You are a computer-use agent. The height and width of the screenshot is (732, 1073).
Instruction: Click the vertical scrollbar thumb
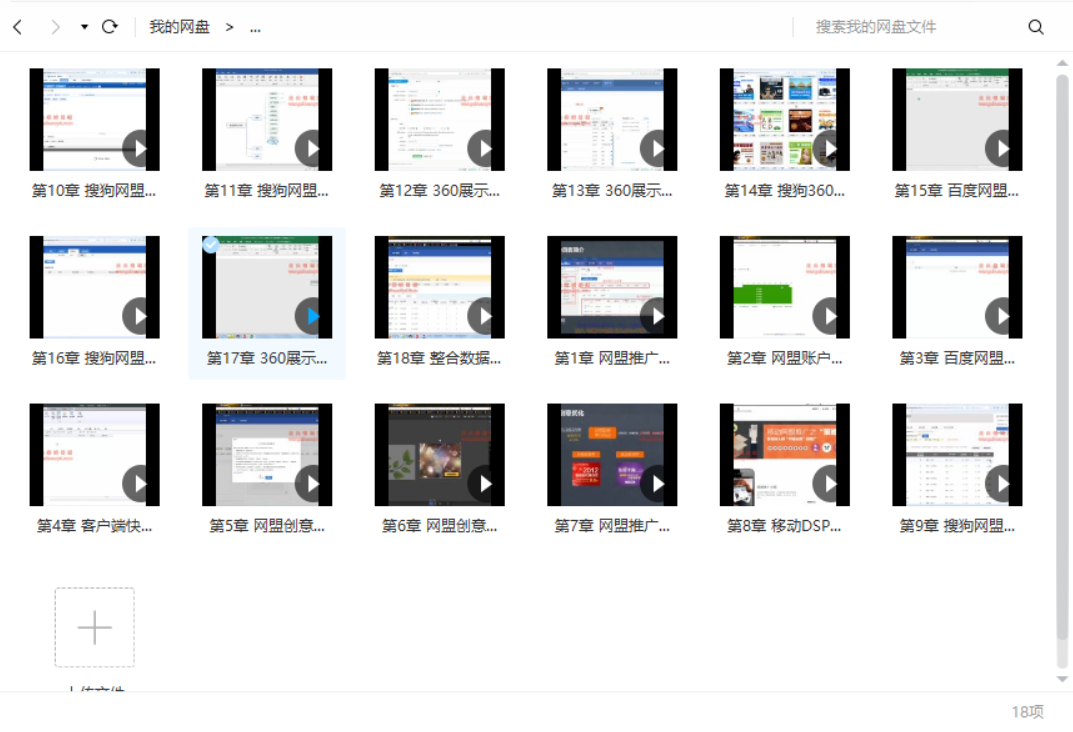coord(1062,357)
